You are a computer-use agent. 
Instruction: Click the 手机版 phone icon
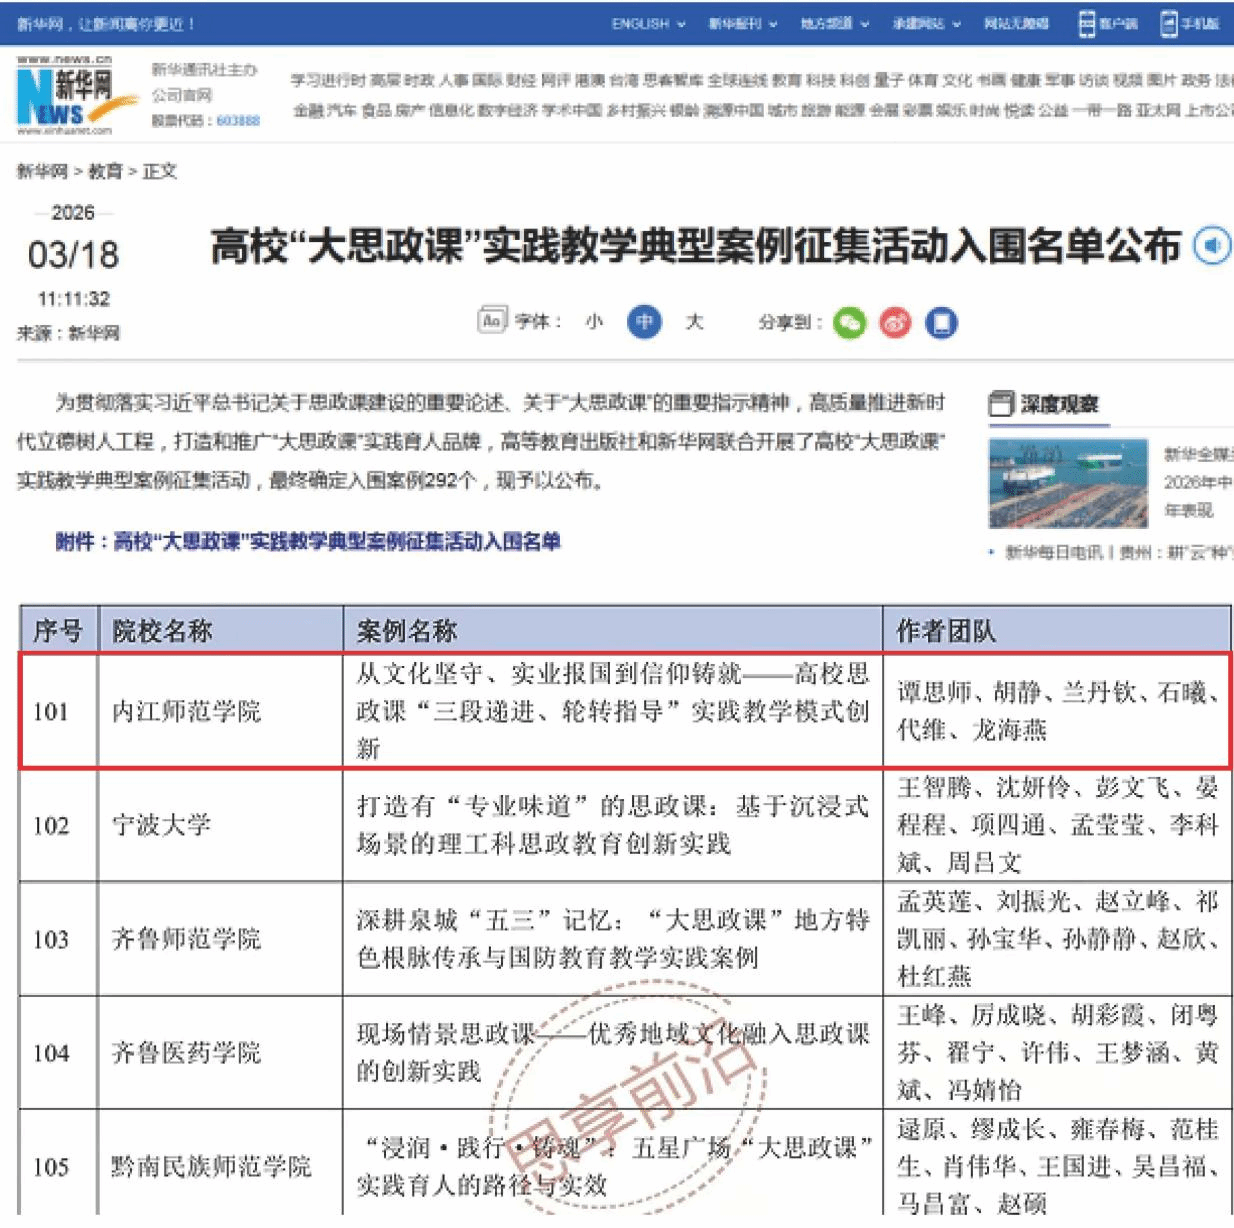[x=1168, y=23]
